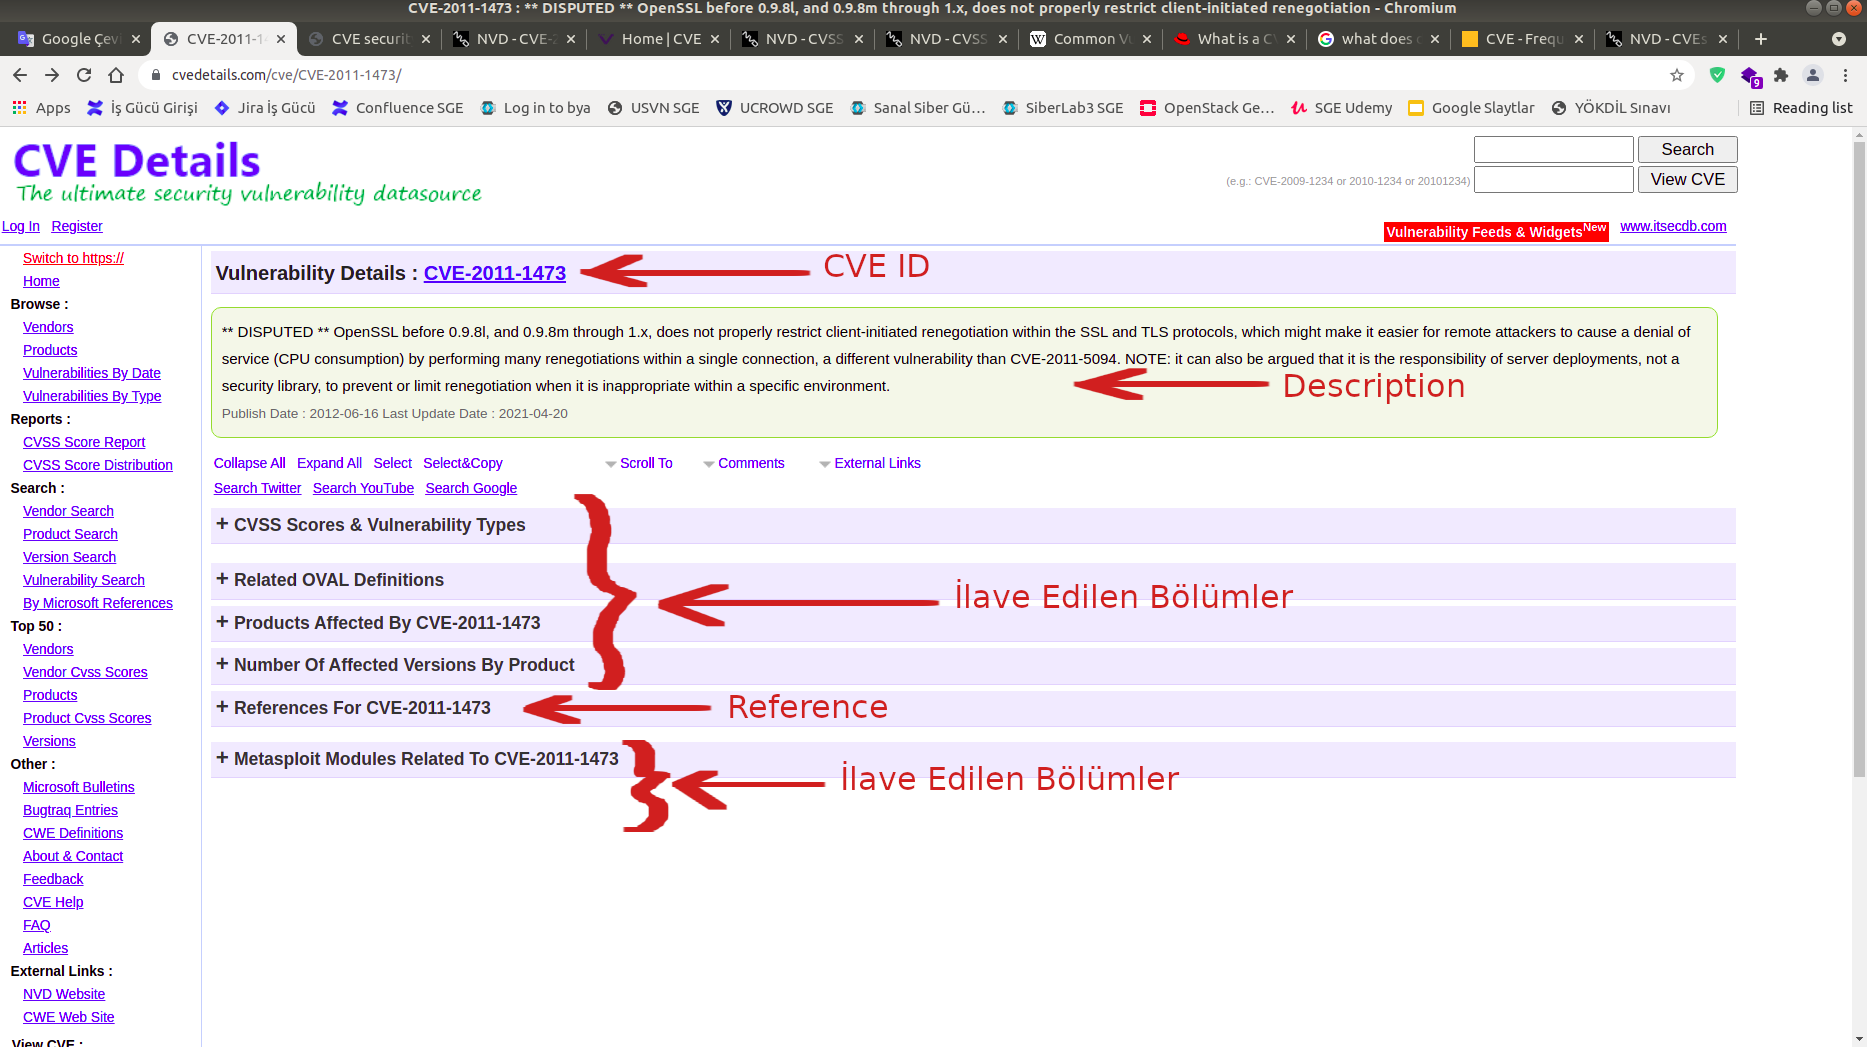
Task: Reload the current page
Action: (x=84, y=75)
